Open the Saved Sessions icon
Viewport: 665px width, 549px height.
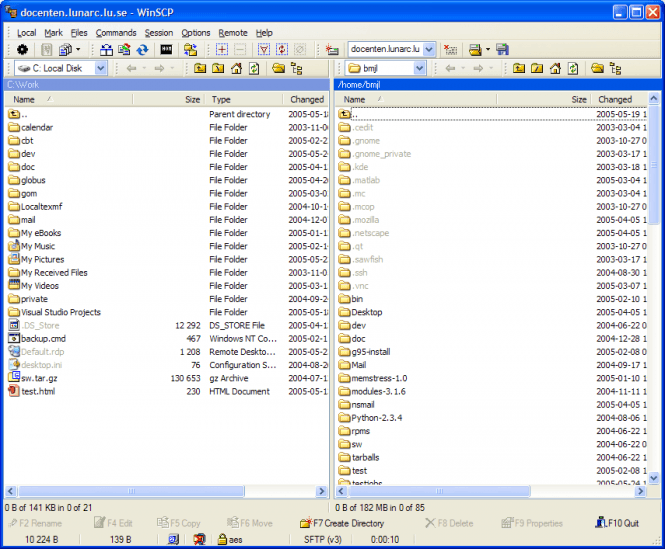[x=475, y=50]
